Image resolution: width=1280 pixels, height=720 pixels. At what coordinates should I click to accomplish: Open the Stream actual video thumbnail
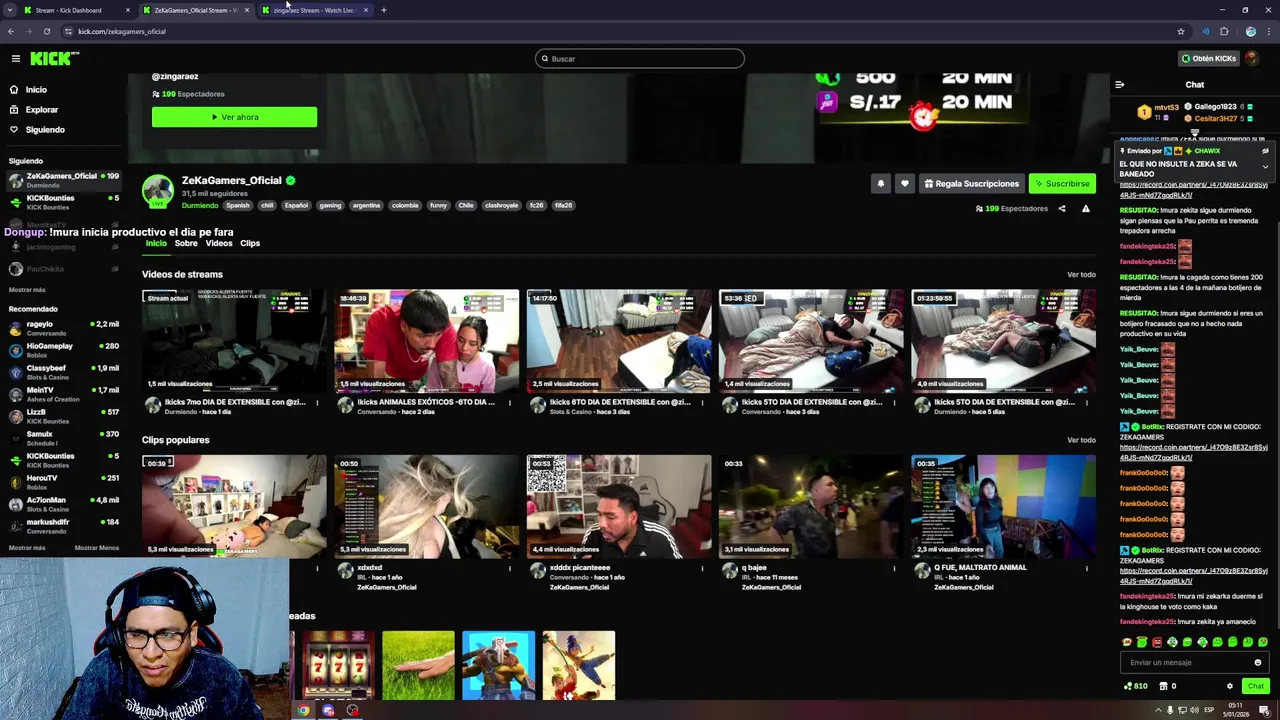click(x=234, y=341)
